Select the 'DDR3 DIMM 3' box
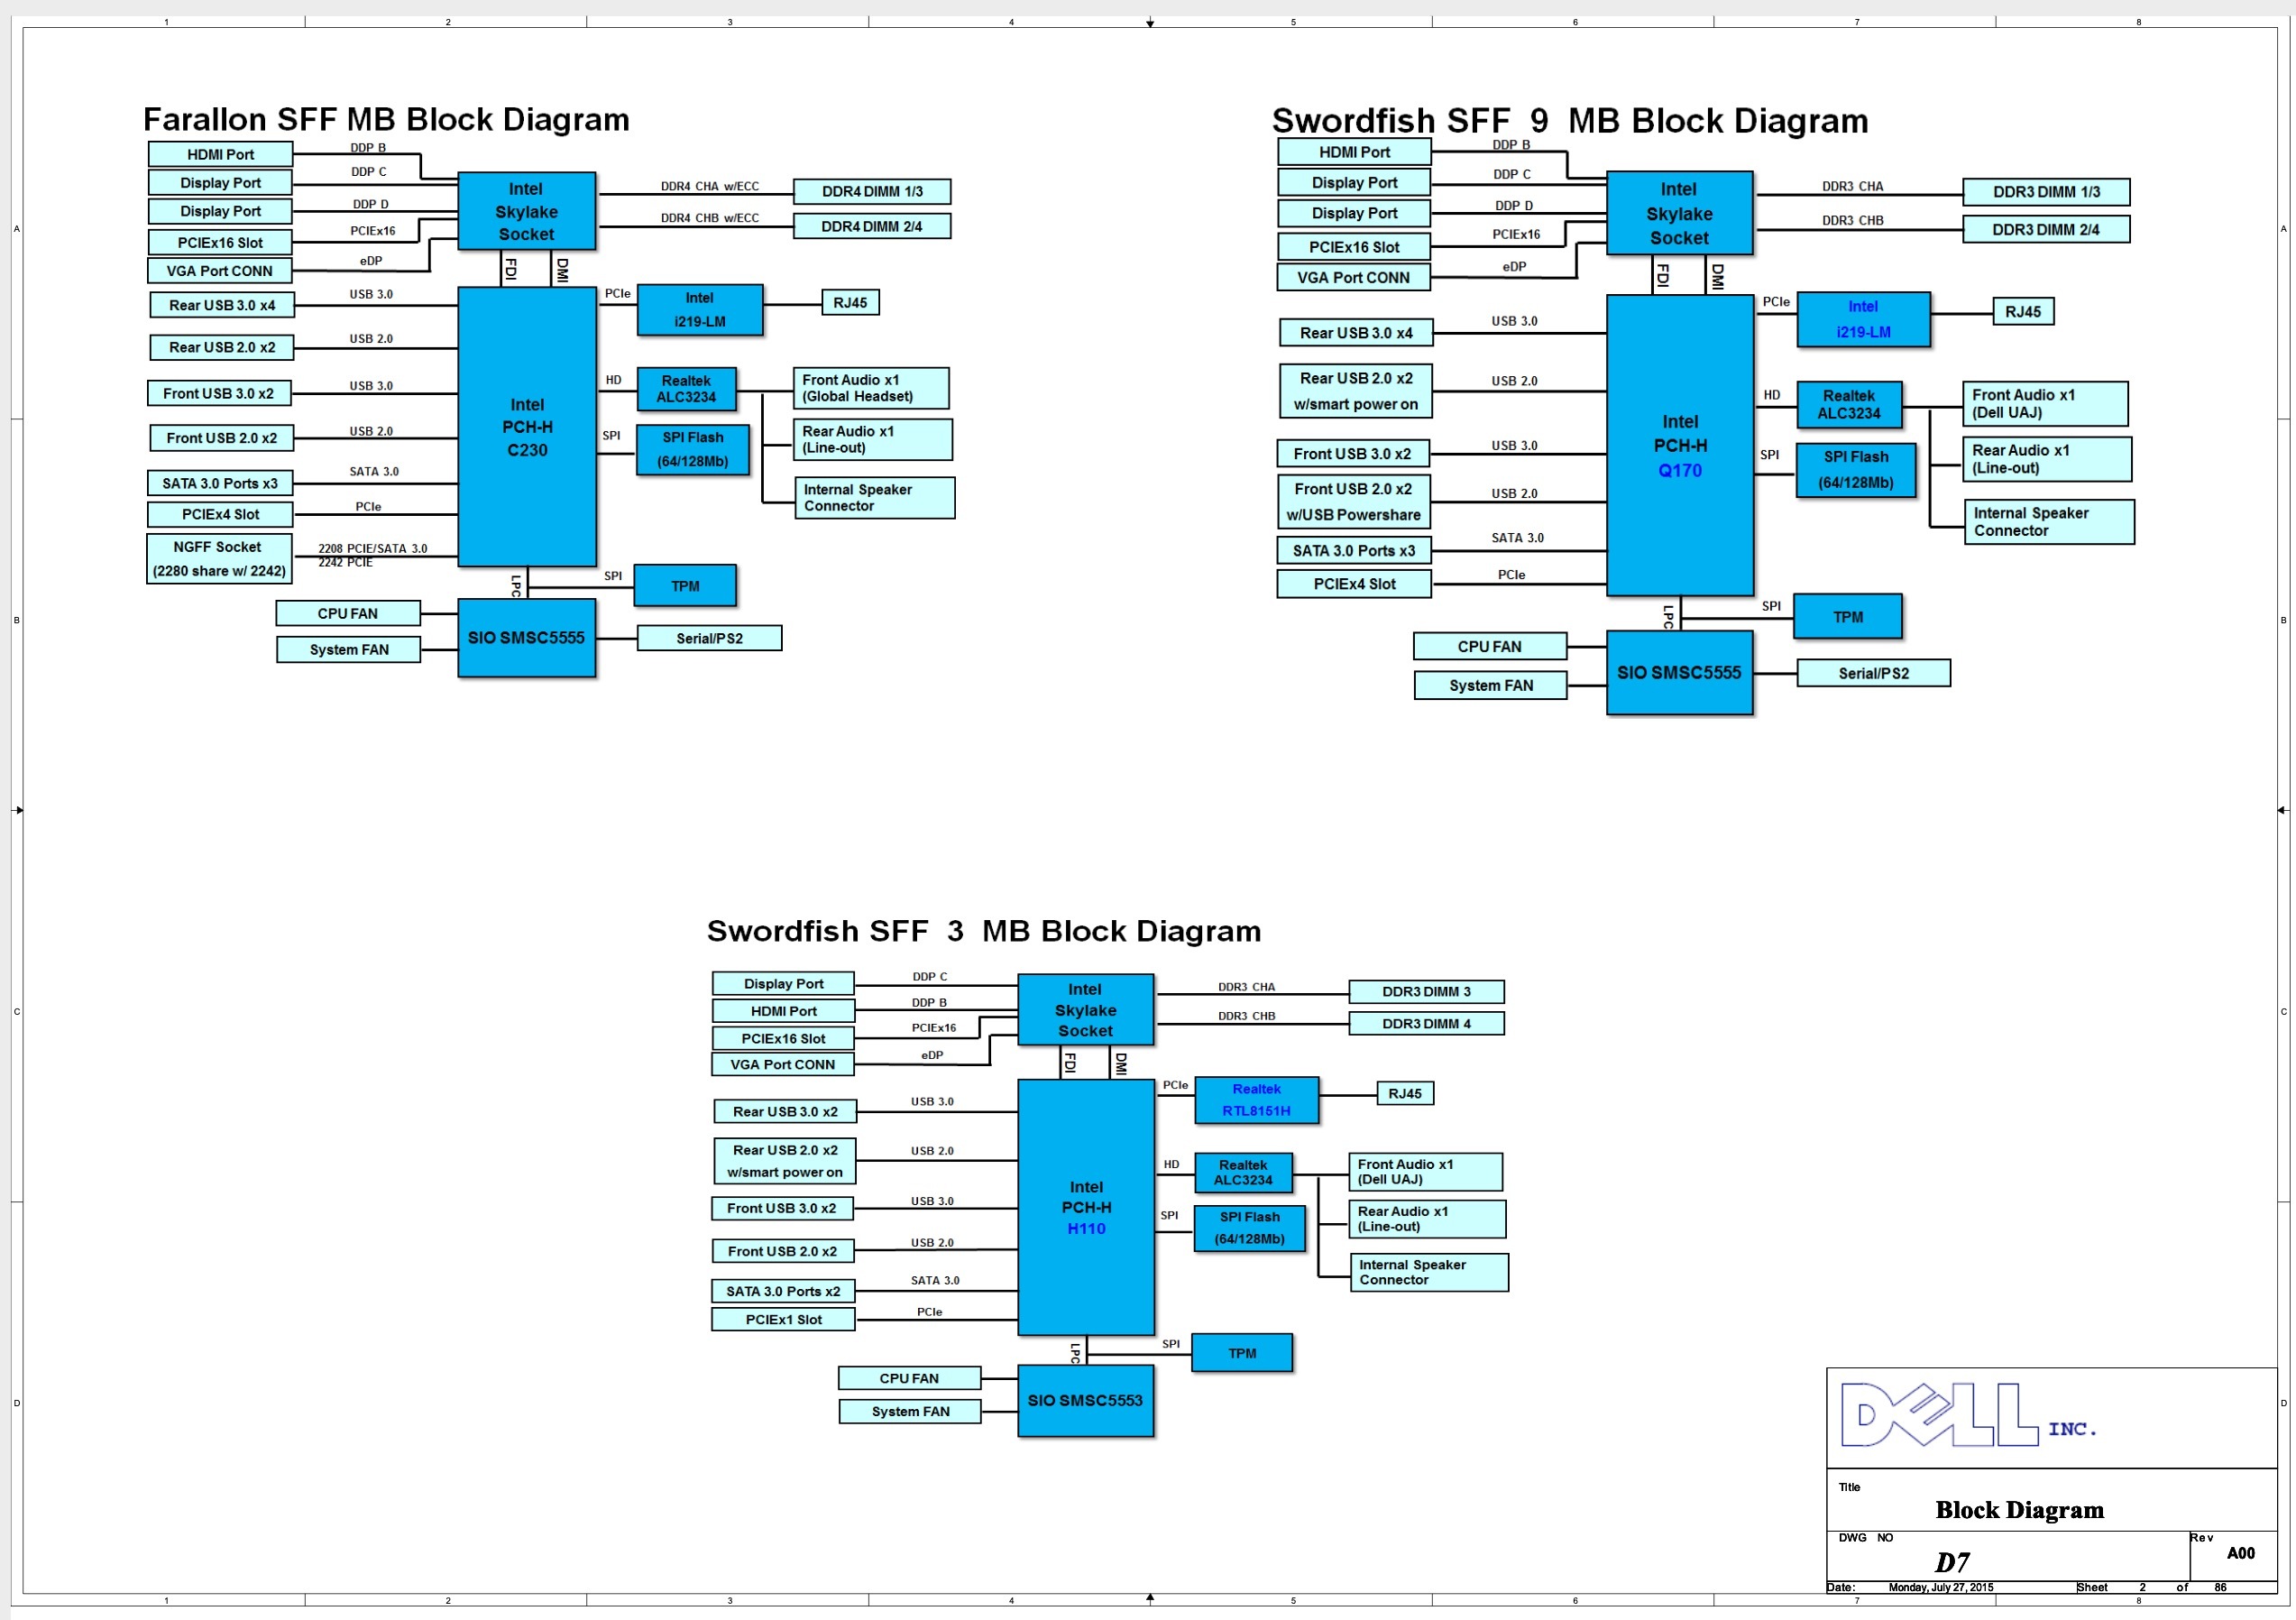This screenshot has height=1620, width=2296. click(x=1426, y=992)
